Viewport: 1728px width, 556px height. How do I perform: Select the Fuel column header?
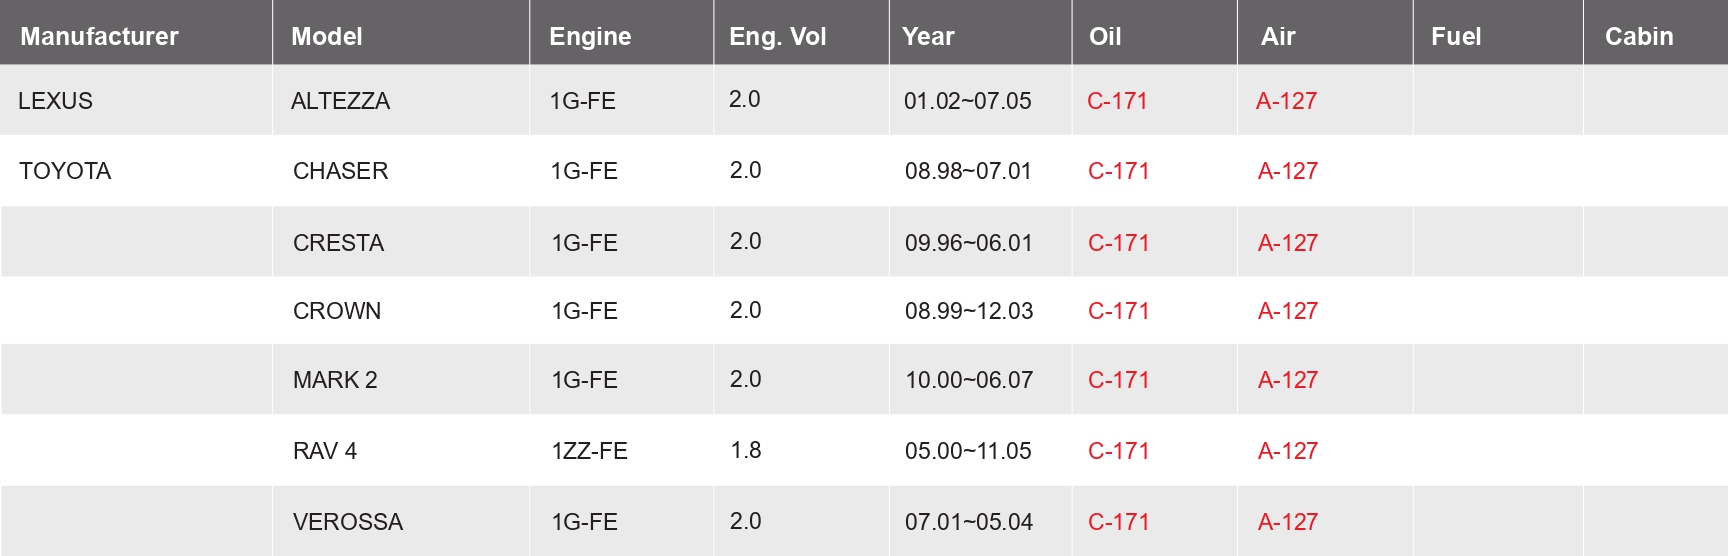click(x=1456, y=37)
